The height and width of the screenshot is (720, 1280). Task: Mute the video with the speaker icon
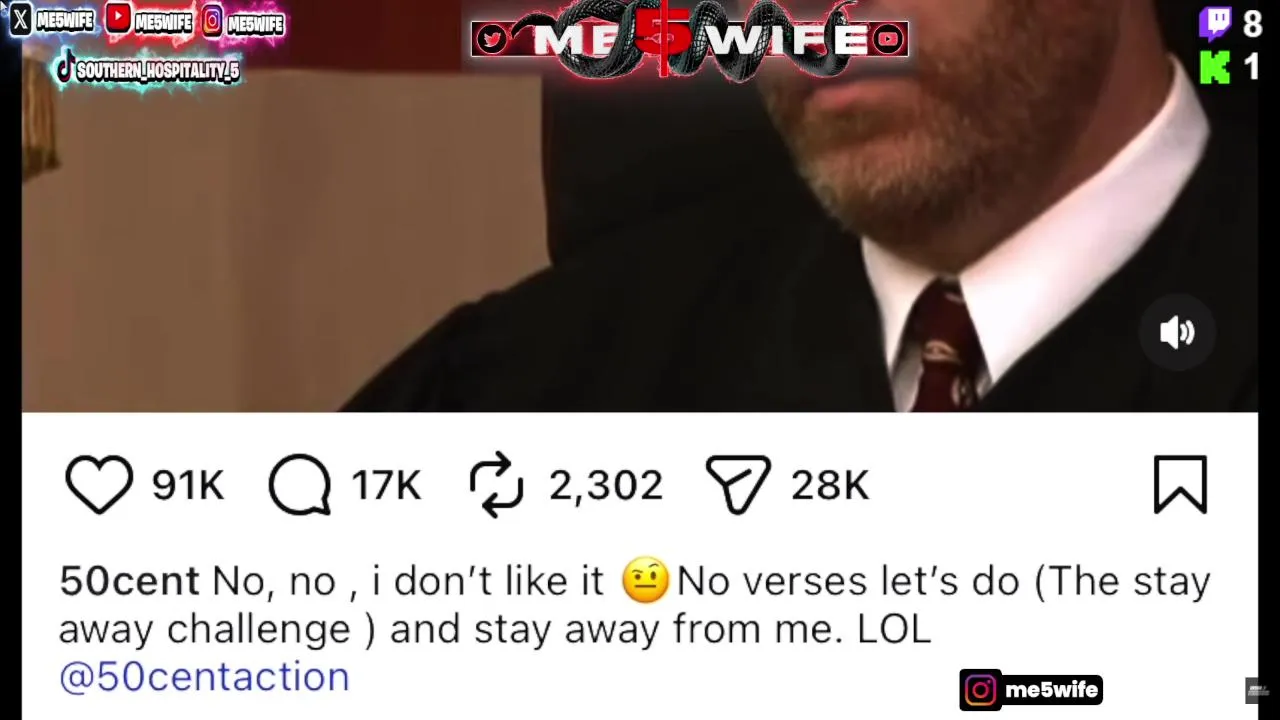coord(1177,332)
